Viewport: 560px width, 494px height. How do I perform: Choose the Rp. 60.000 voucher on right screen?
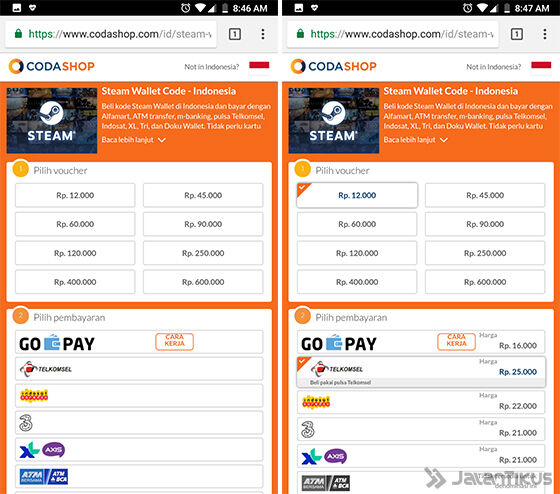[357, 224]
